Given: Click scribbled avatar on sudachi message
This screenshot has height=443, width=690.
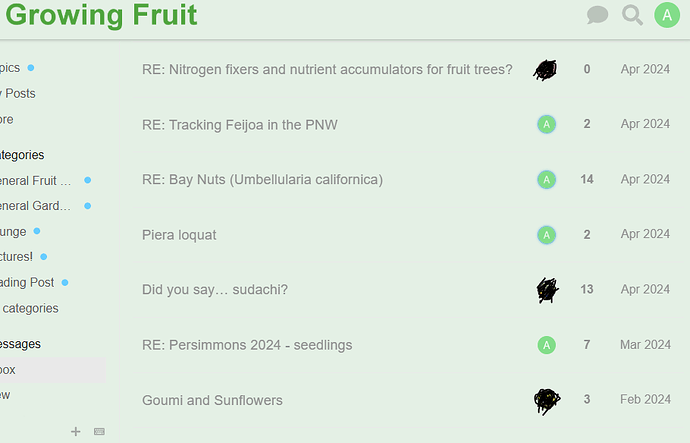Looking at the screenshot, I should pyautogui.click(x=546, y=290).
